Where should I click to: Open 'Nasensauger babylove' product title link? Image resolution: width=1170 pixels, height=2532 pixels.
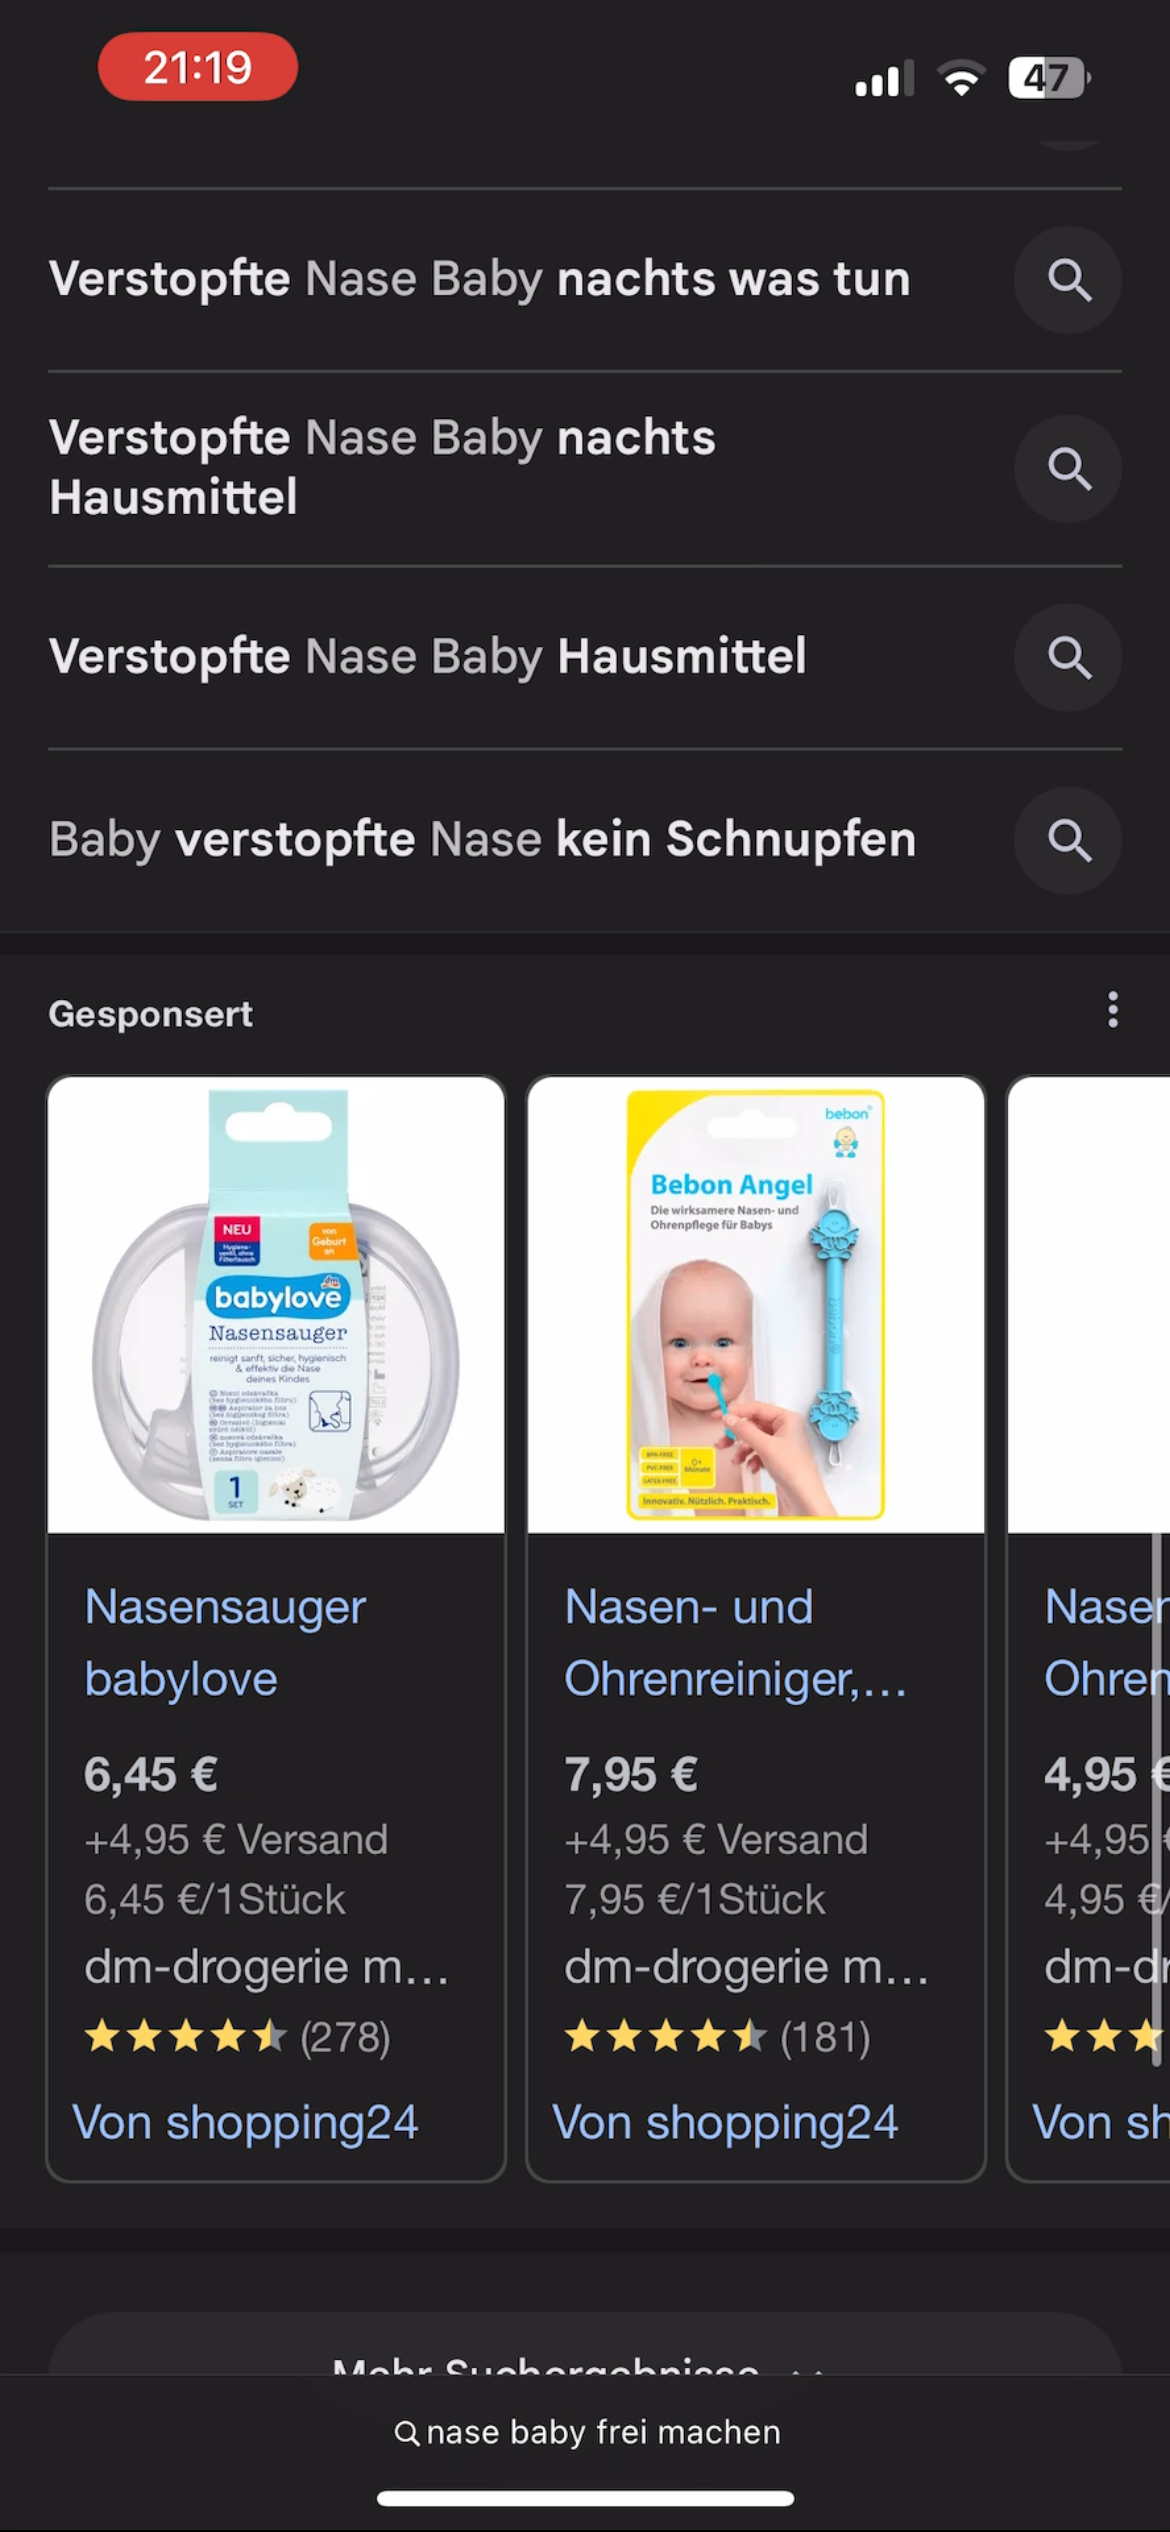pyautogui.click(x=226, y=1642)
